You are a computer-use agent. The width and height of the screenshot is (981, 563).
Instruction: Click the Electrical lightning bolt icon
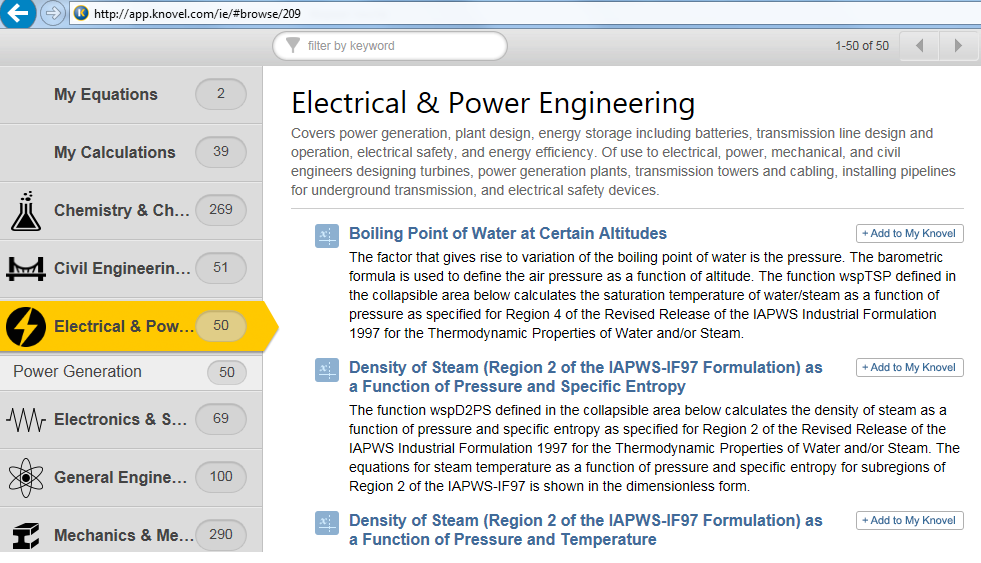pyautogui.click(x=26, y=327)
